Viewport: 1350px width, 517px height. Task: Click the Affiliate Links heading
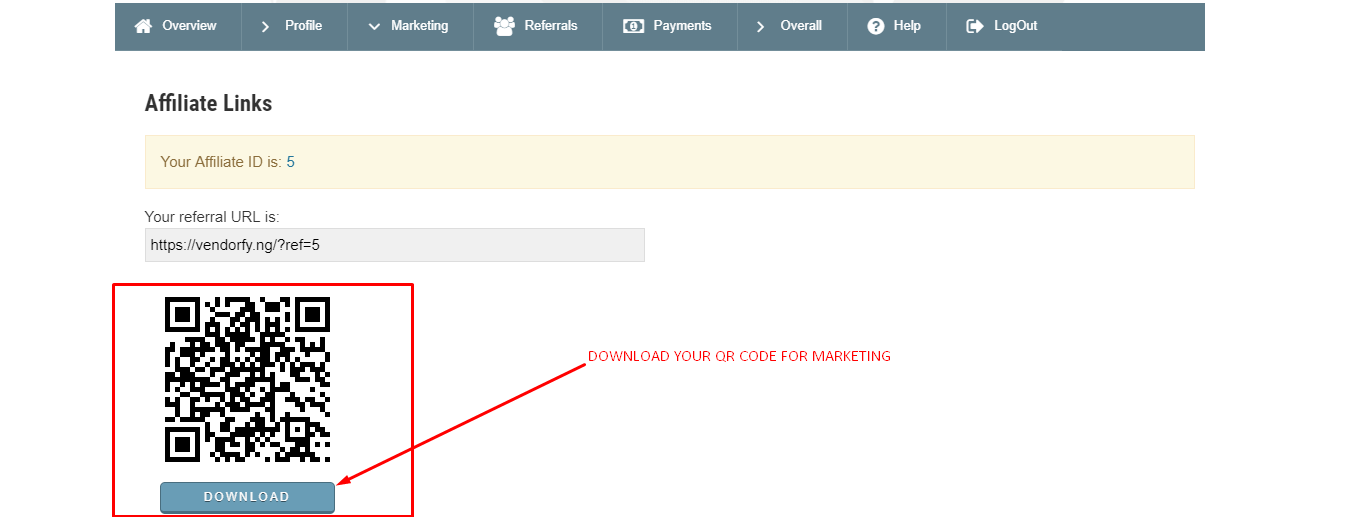coord(208,103)
